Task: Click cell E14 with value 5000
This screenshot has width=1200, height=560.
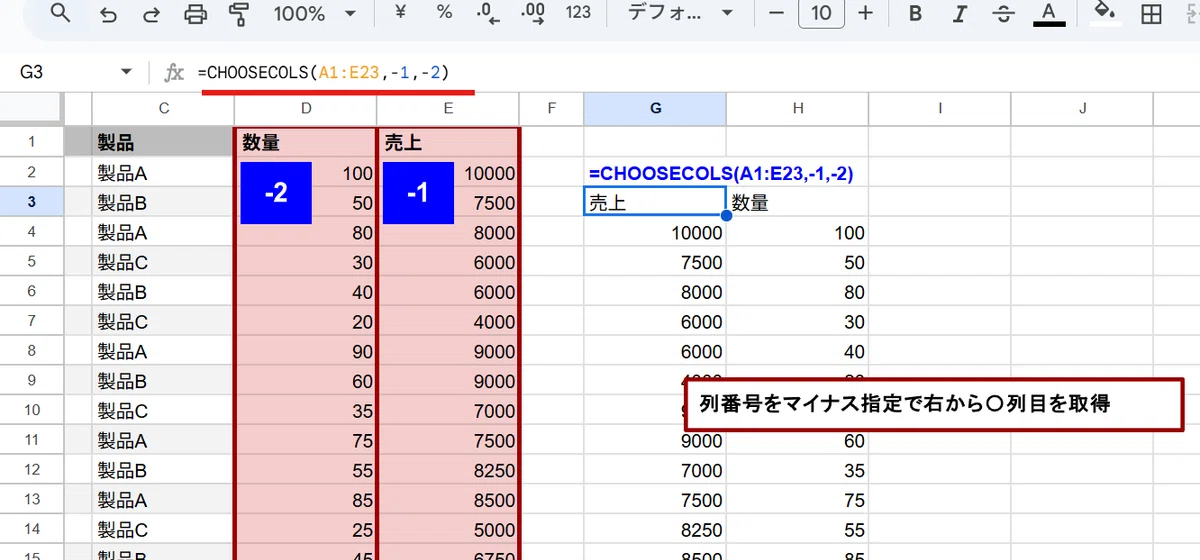Action: pos(448,531)
